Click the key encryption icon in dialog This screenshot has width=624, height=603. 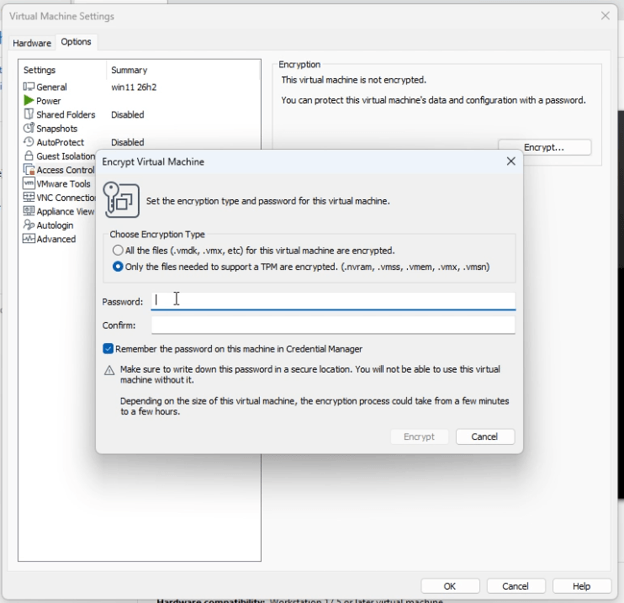[121, 200]
